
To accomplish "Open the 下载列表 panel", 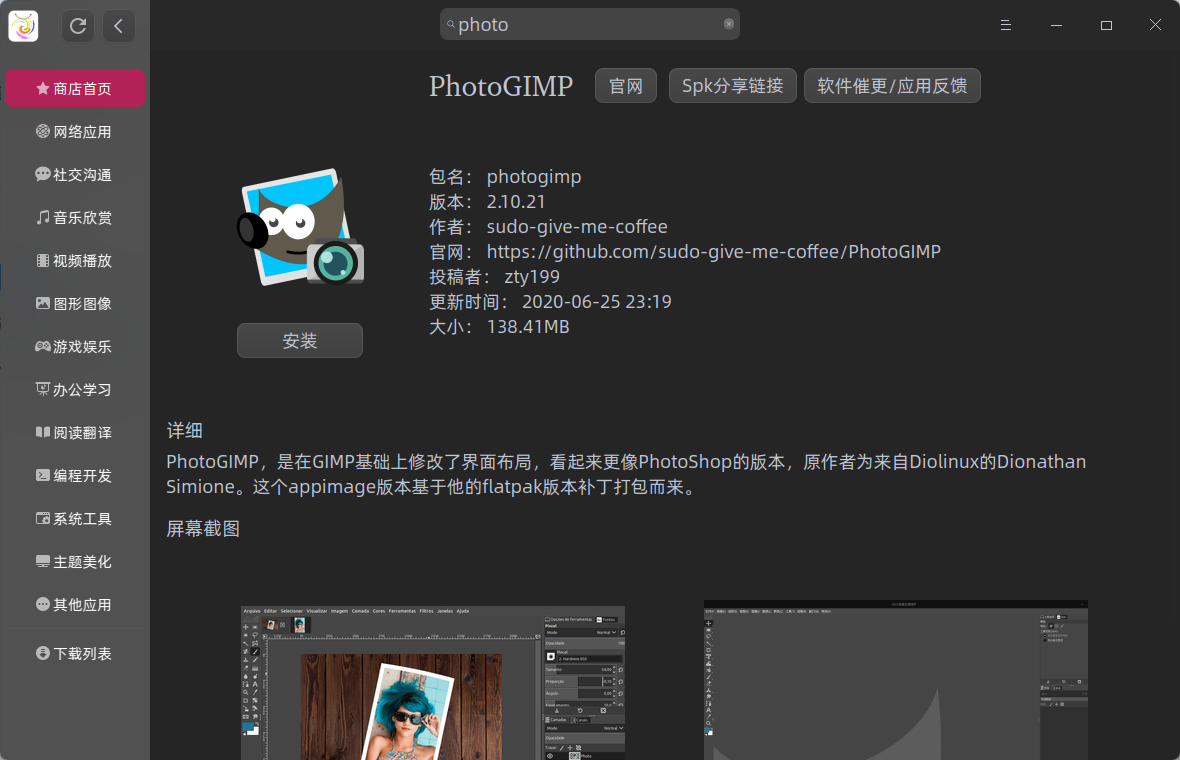I will click(x=75, y=653).
